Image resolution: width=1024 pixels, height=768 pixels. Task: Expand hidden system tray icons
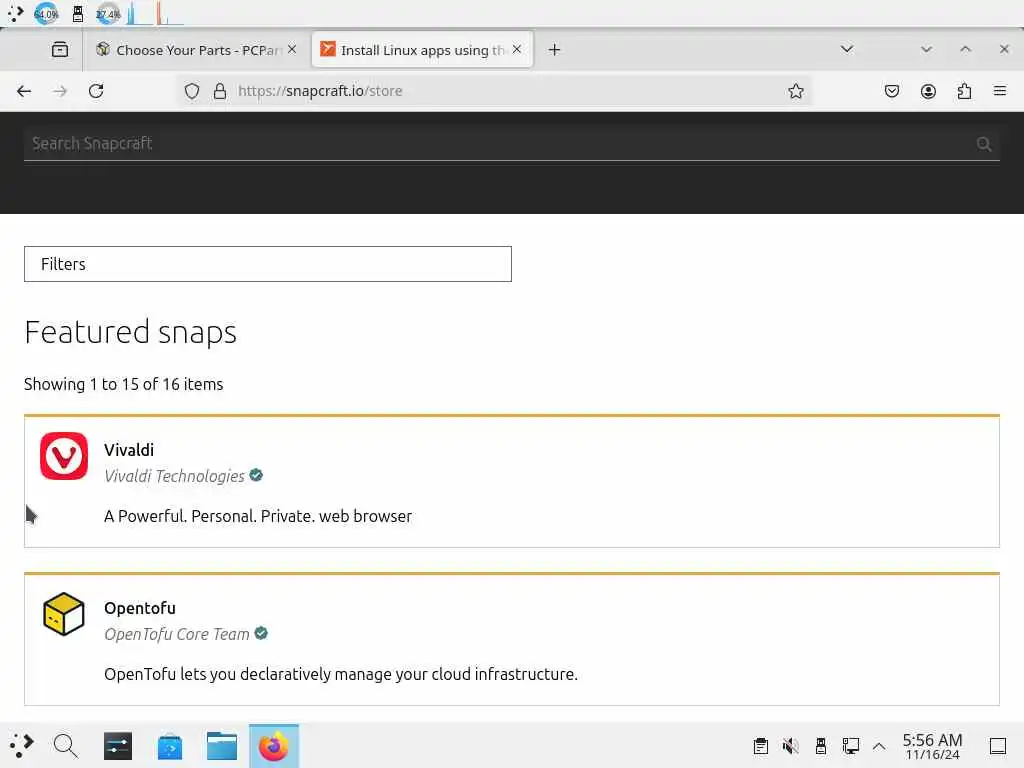(879, 746)
